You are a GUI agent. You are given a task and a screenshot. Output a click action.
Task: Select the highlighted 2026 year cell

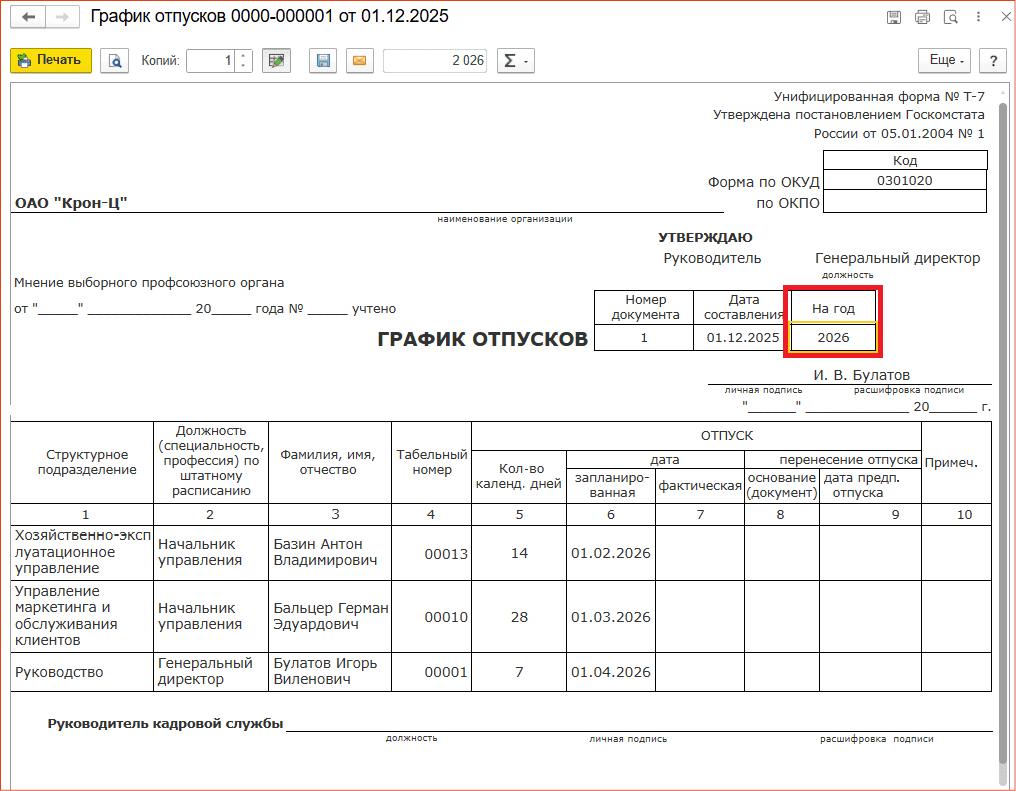click(x=833, y=338)
